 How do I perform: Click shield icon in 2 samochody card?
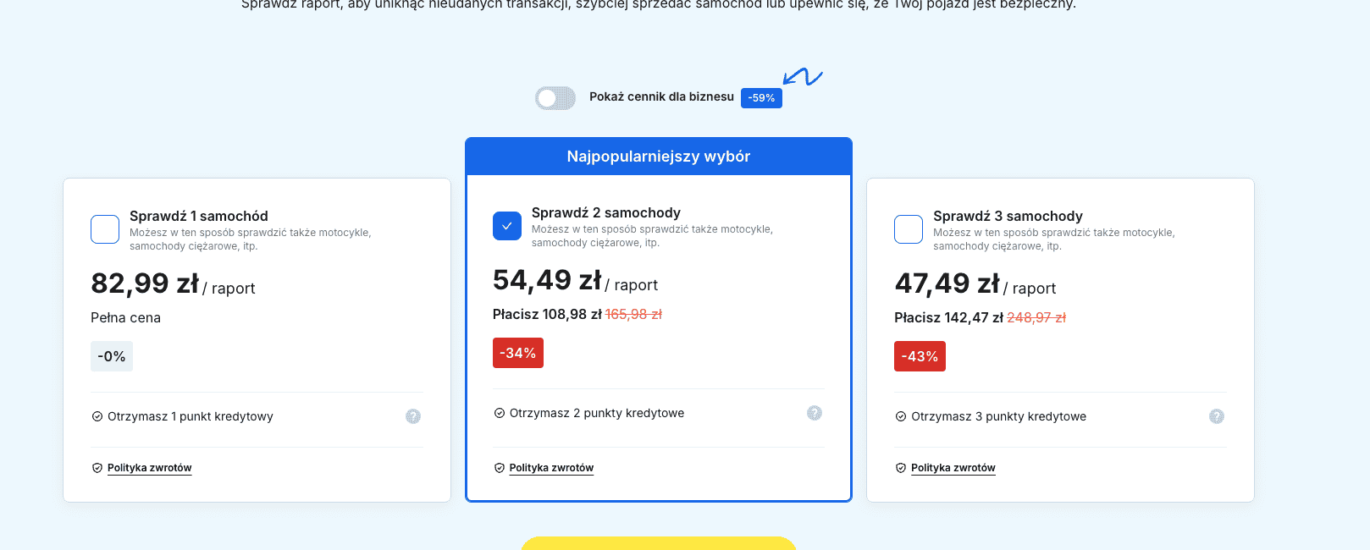coord(499,468)
